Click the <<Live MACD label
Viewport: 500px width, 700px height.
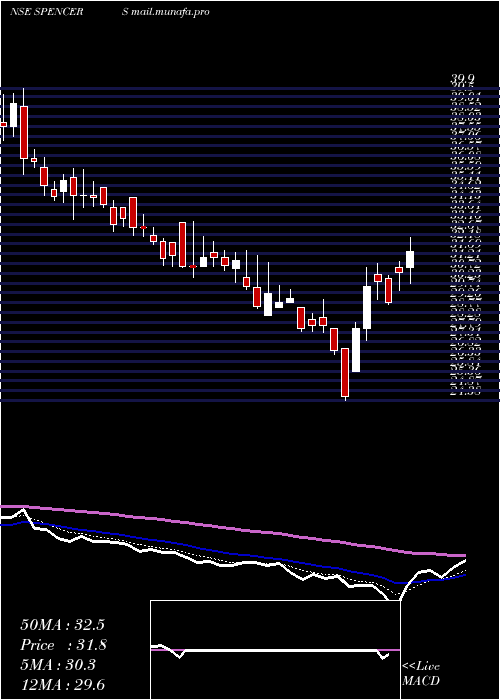[x=421, y=674]
